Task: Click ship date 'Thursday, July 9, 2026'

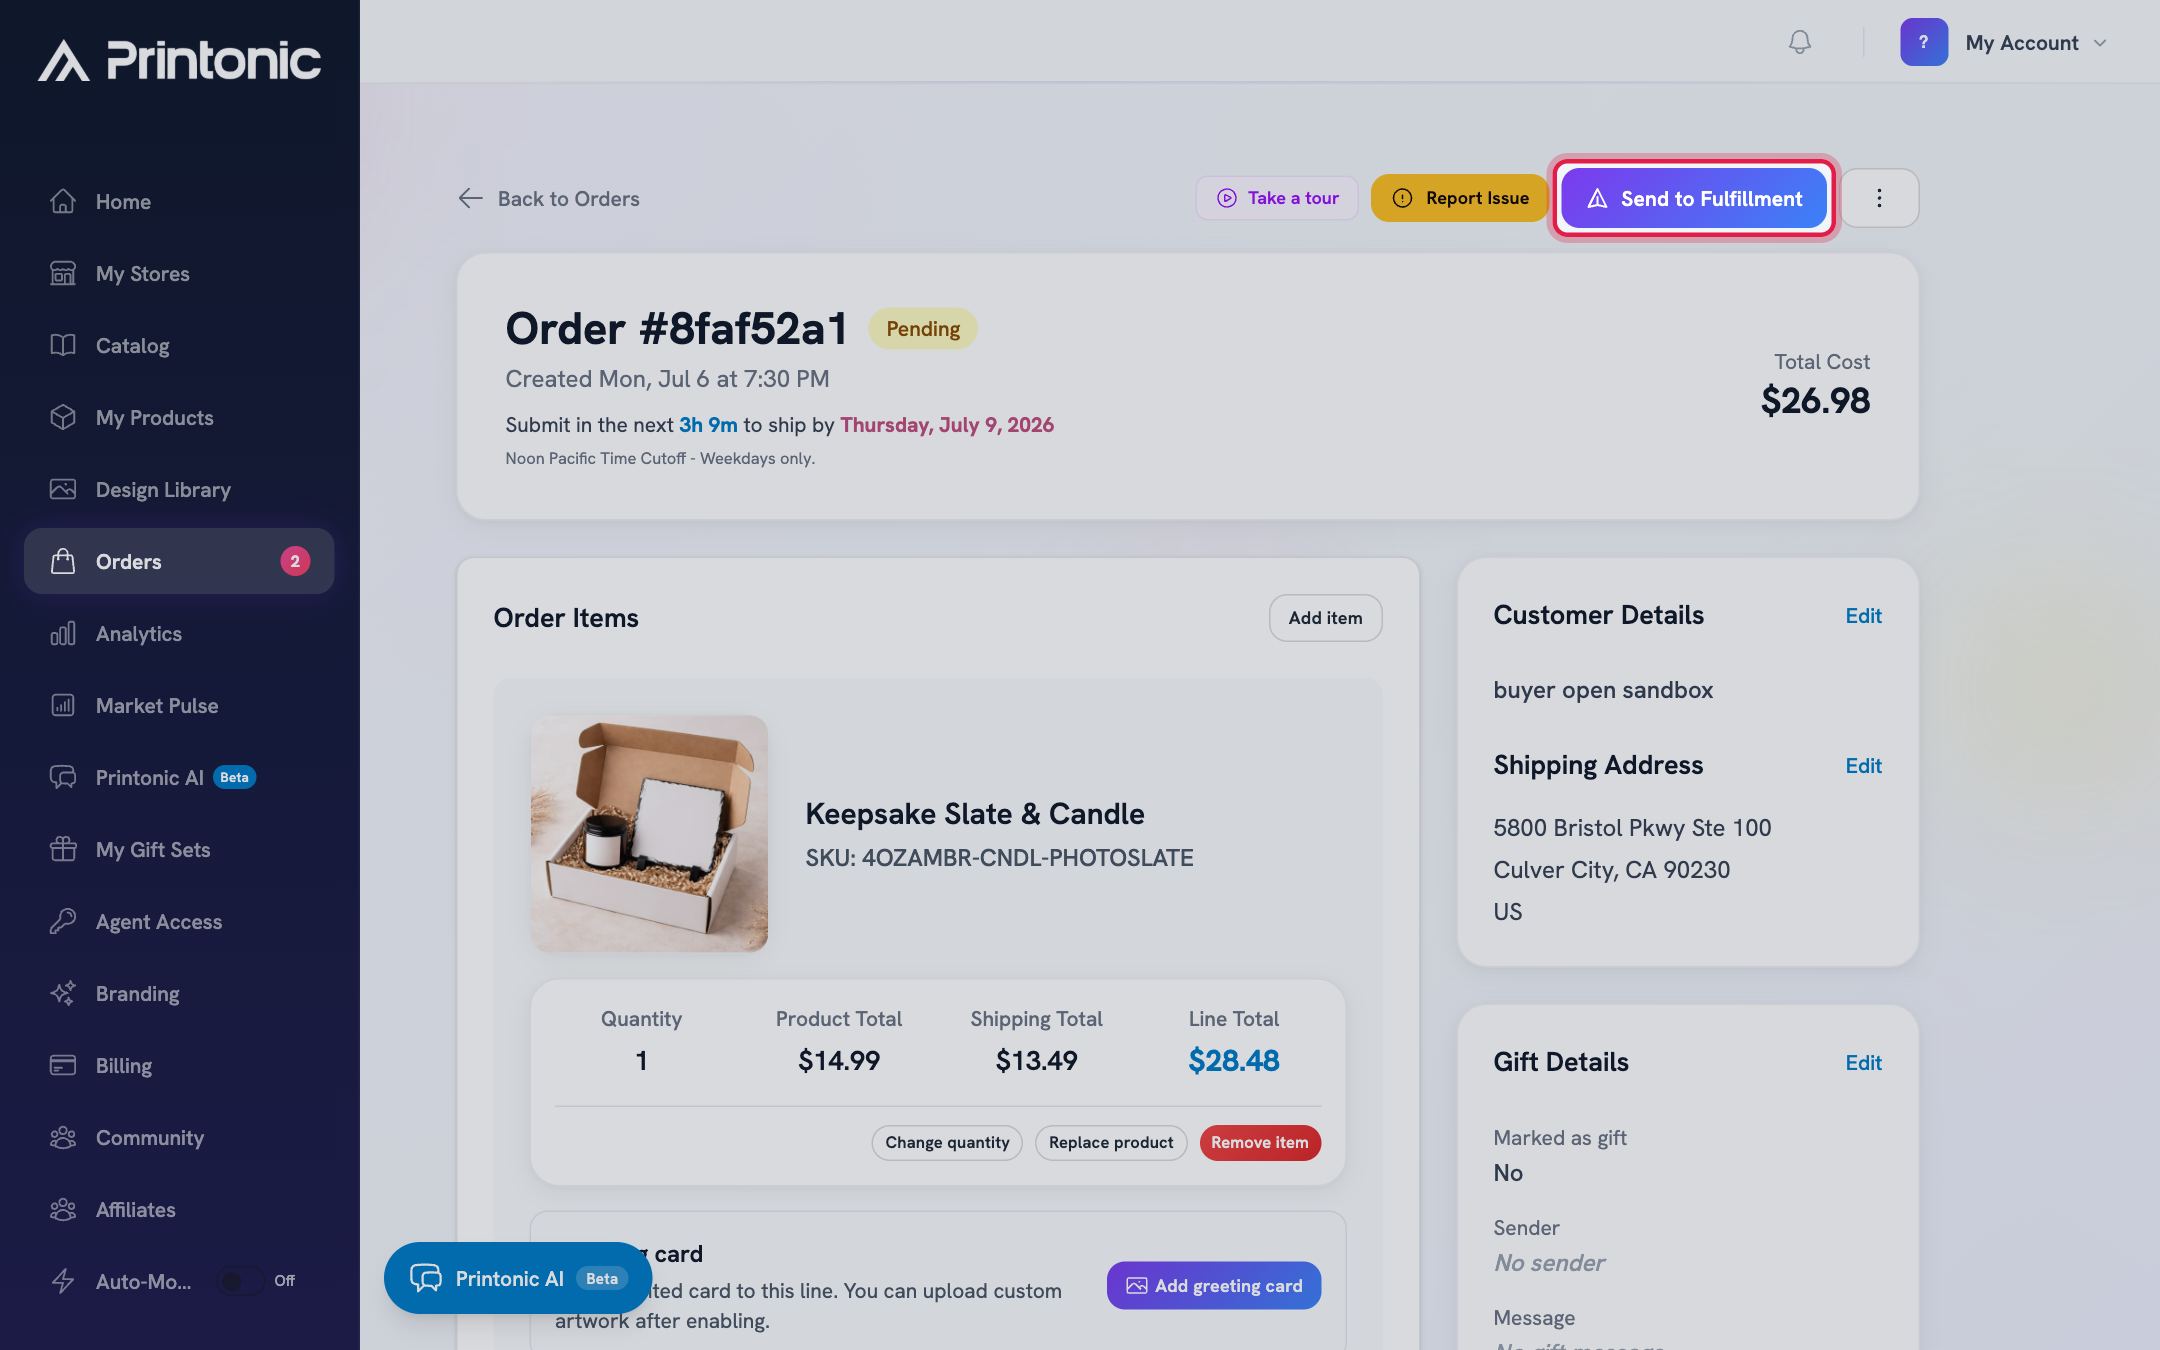Action: coord(947,425)
